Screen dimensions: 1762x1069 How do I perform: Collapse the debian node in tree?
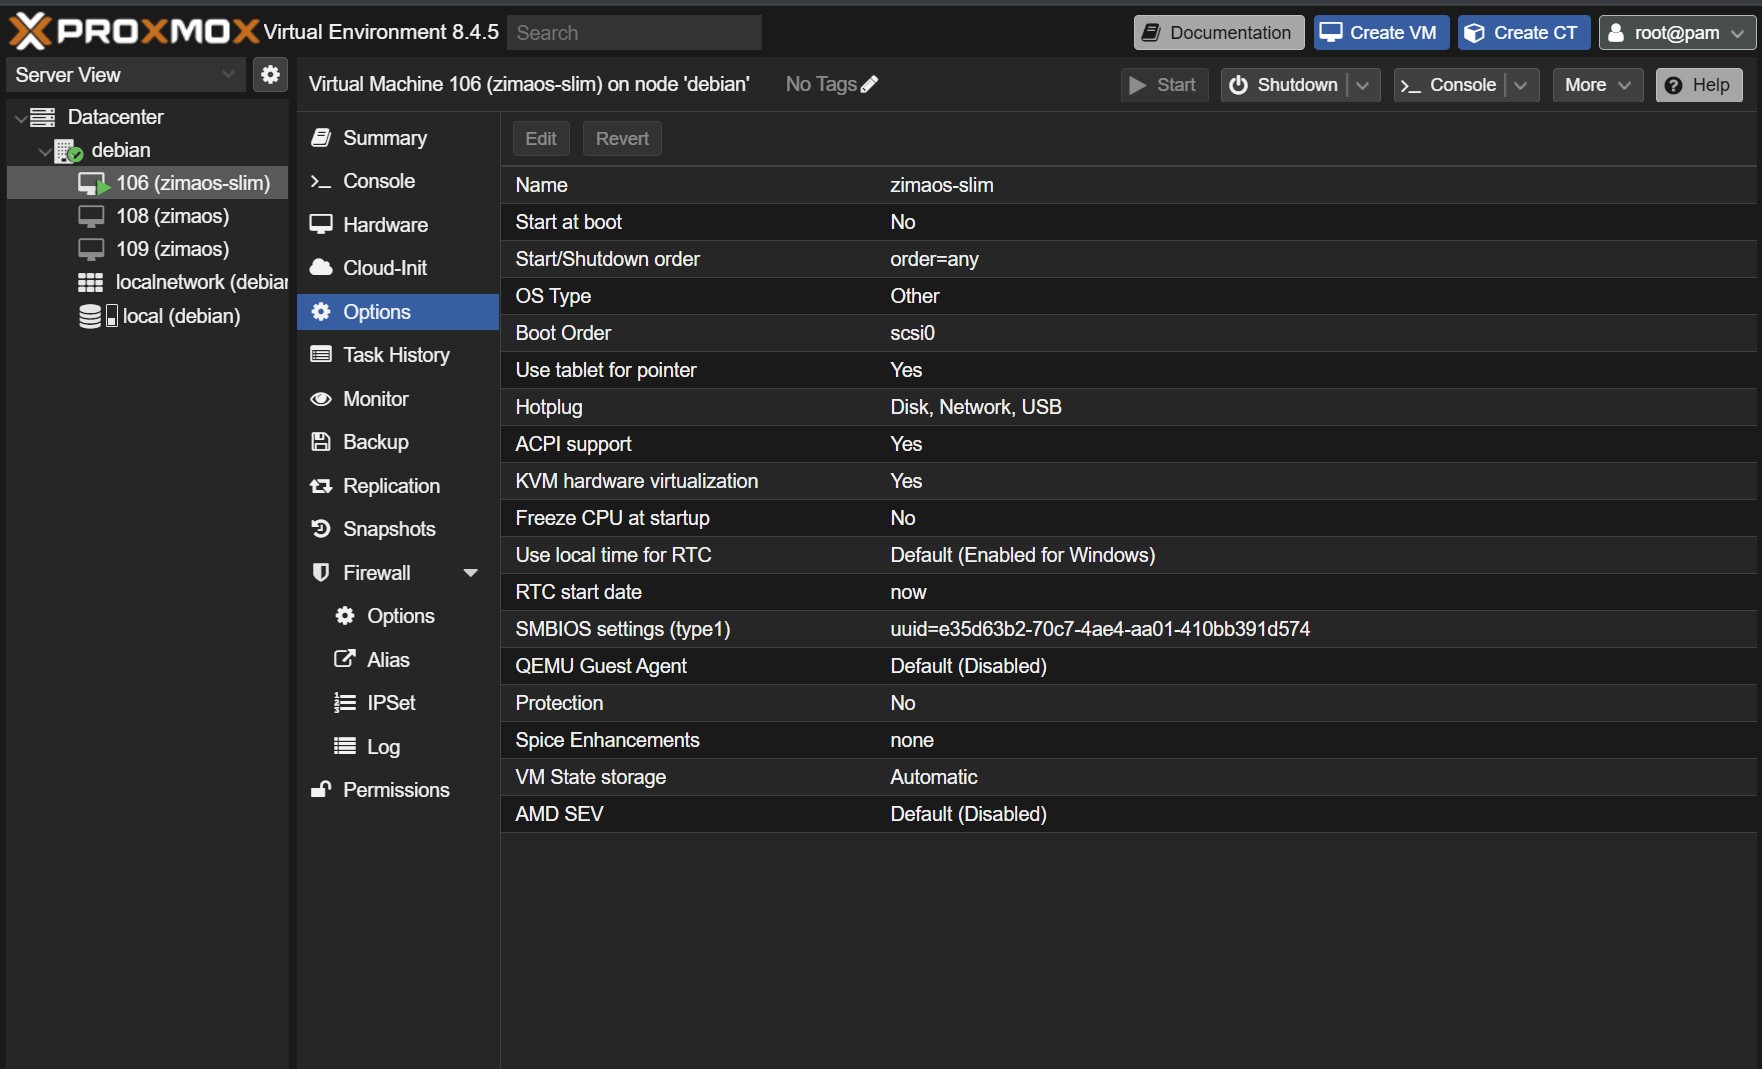click(44, 151)
